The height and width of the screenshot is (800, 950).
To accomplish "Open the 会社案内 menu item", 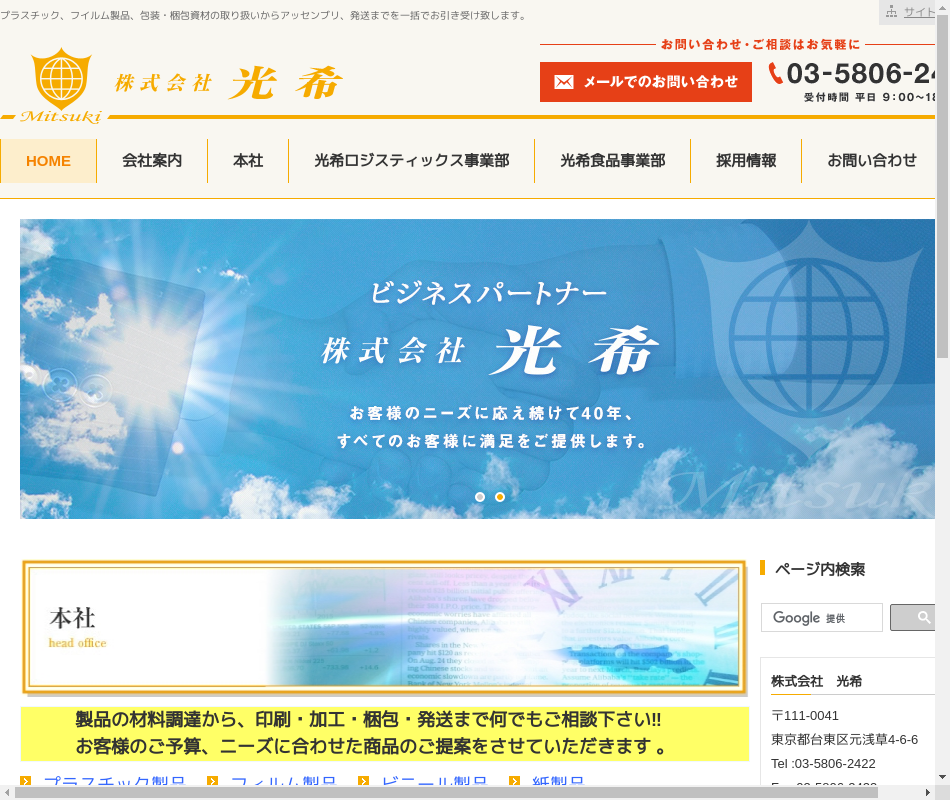I will 152,161.
